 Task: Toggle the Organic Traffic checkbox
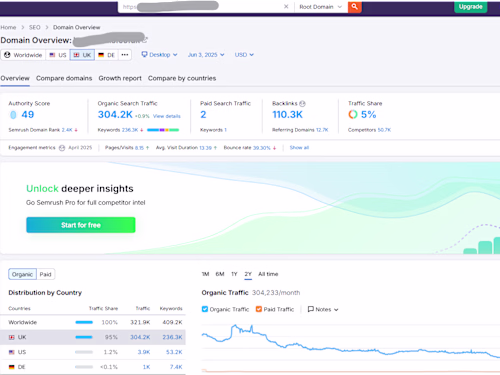(205, 309)
